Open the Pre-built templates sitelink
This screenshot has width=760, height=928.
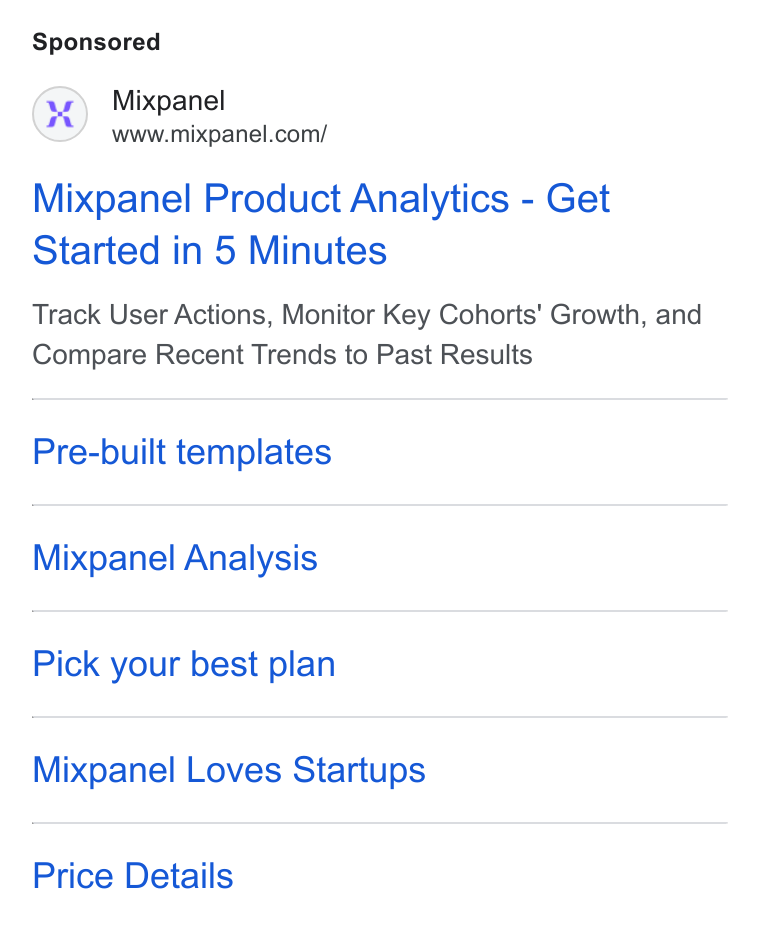click(x=182, y=452)
